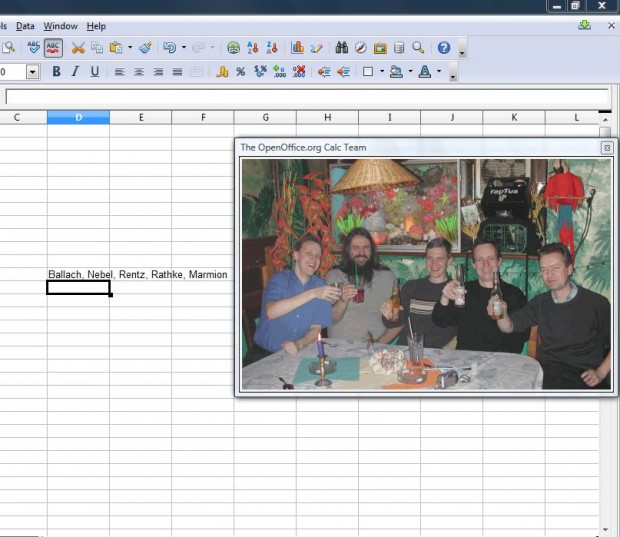Expand the Redo history dropdown
The width and height of the screenshot is (620, 537).
[x=212, y=48]
